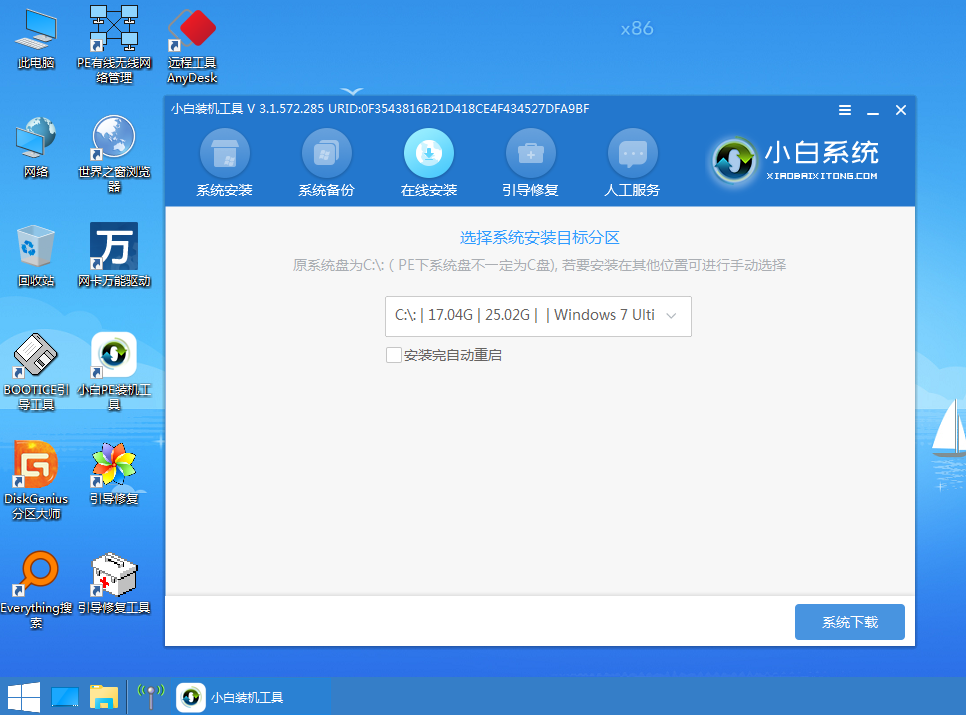This screenshot has height=715, width=966.
Task: Close the 小白装机工具 window
Action: coord(901,110)
